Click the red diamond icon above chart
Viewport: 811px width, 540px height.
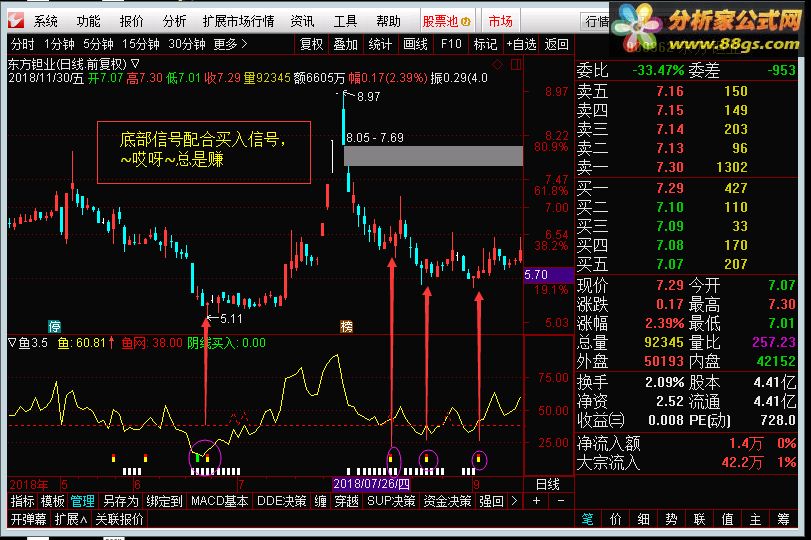click(498, 65)
